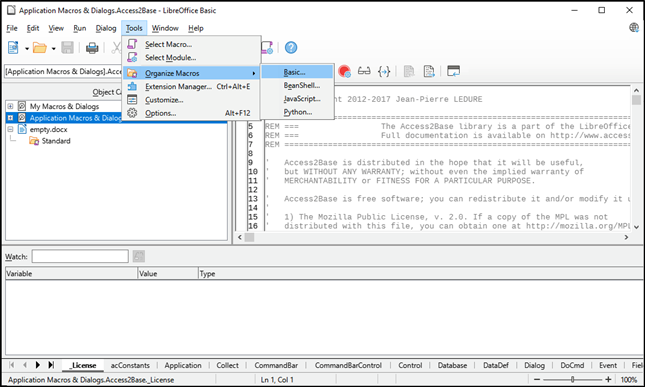Click the Find Parentheses braces icon

[384, 72]
